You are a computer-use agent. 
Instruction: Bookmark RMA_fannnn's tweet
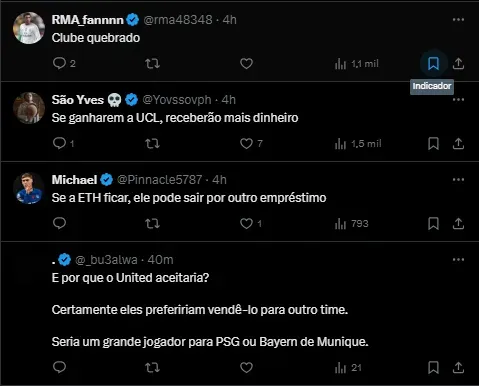(433, 63)
